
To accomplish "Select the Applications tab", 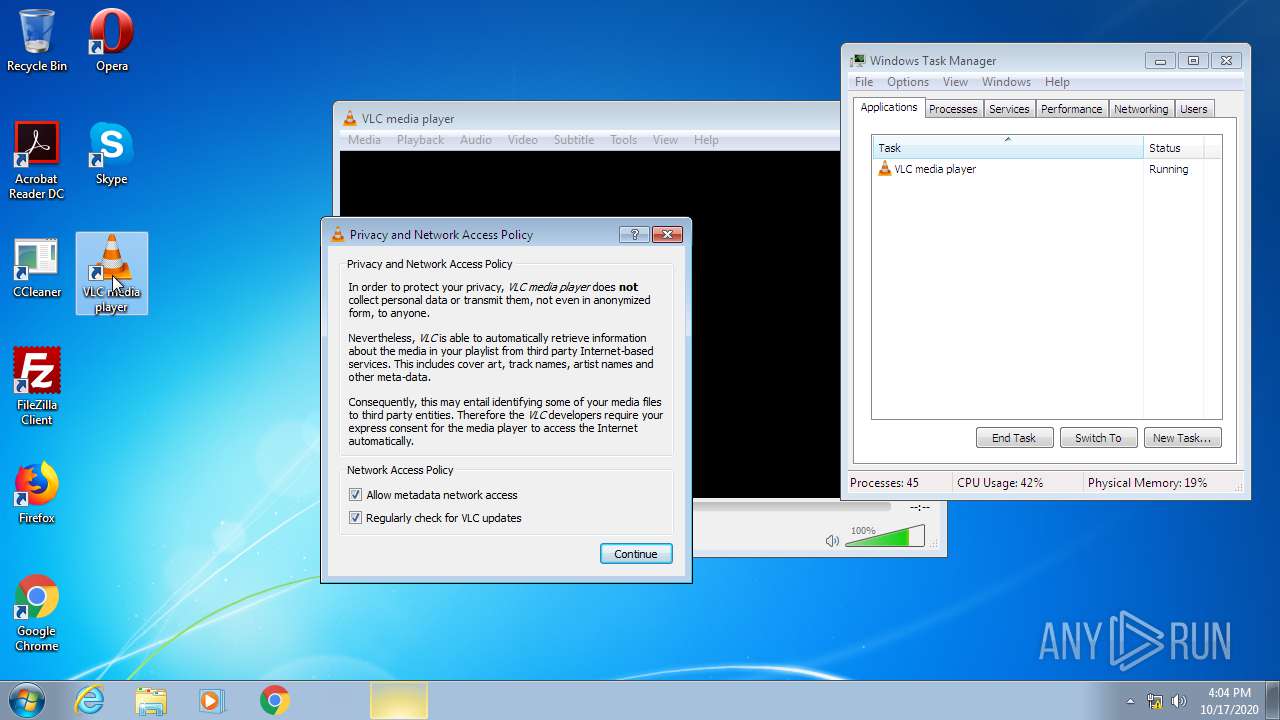I will click(x=889, y=108).
